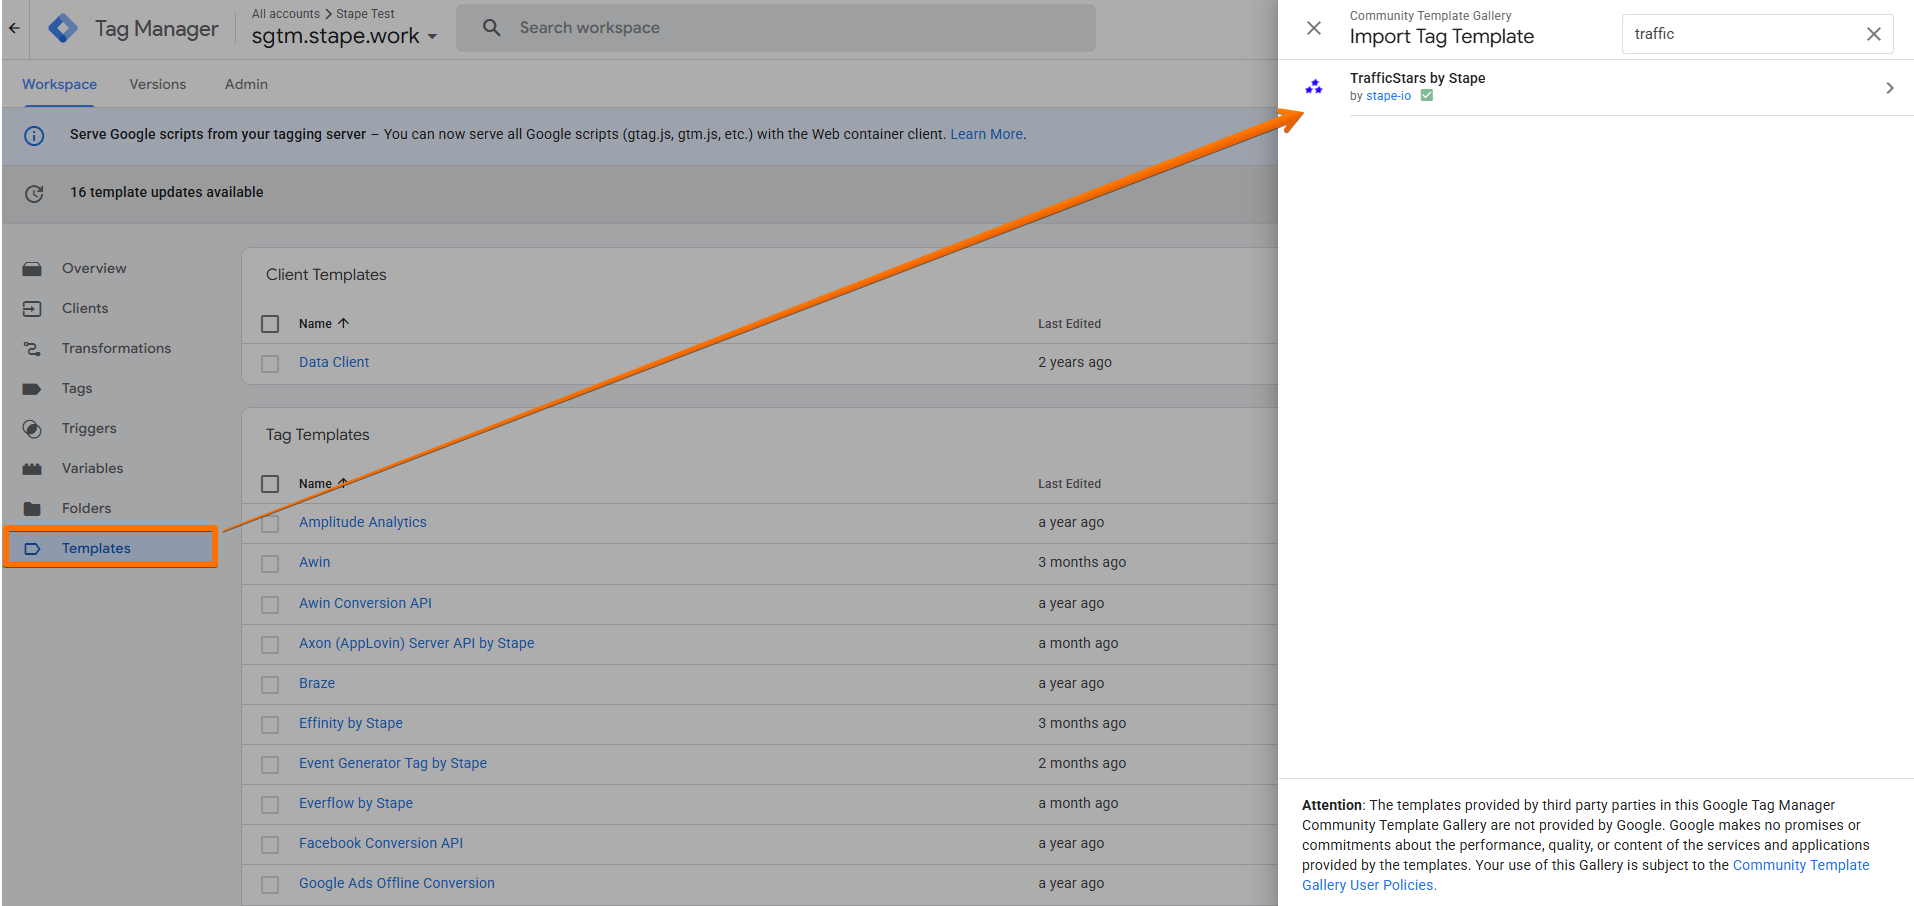Sort Client Templates by Name arrow
This screenshot has width=1914, height=906.
[x=343, y=323]
